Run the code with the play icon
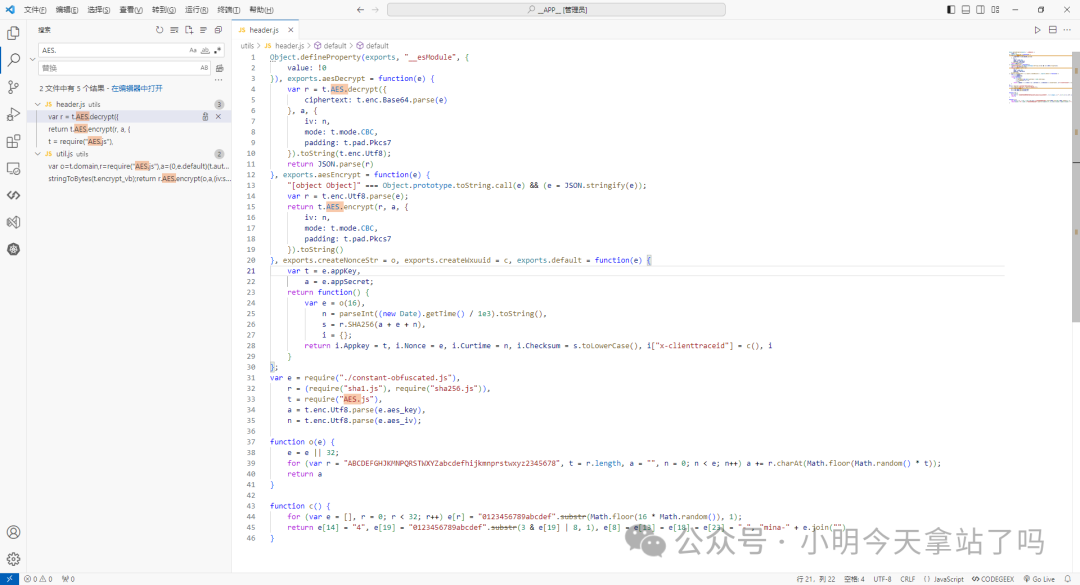This screenshot has height=585, width=1080. (x=1037, y=30)
